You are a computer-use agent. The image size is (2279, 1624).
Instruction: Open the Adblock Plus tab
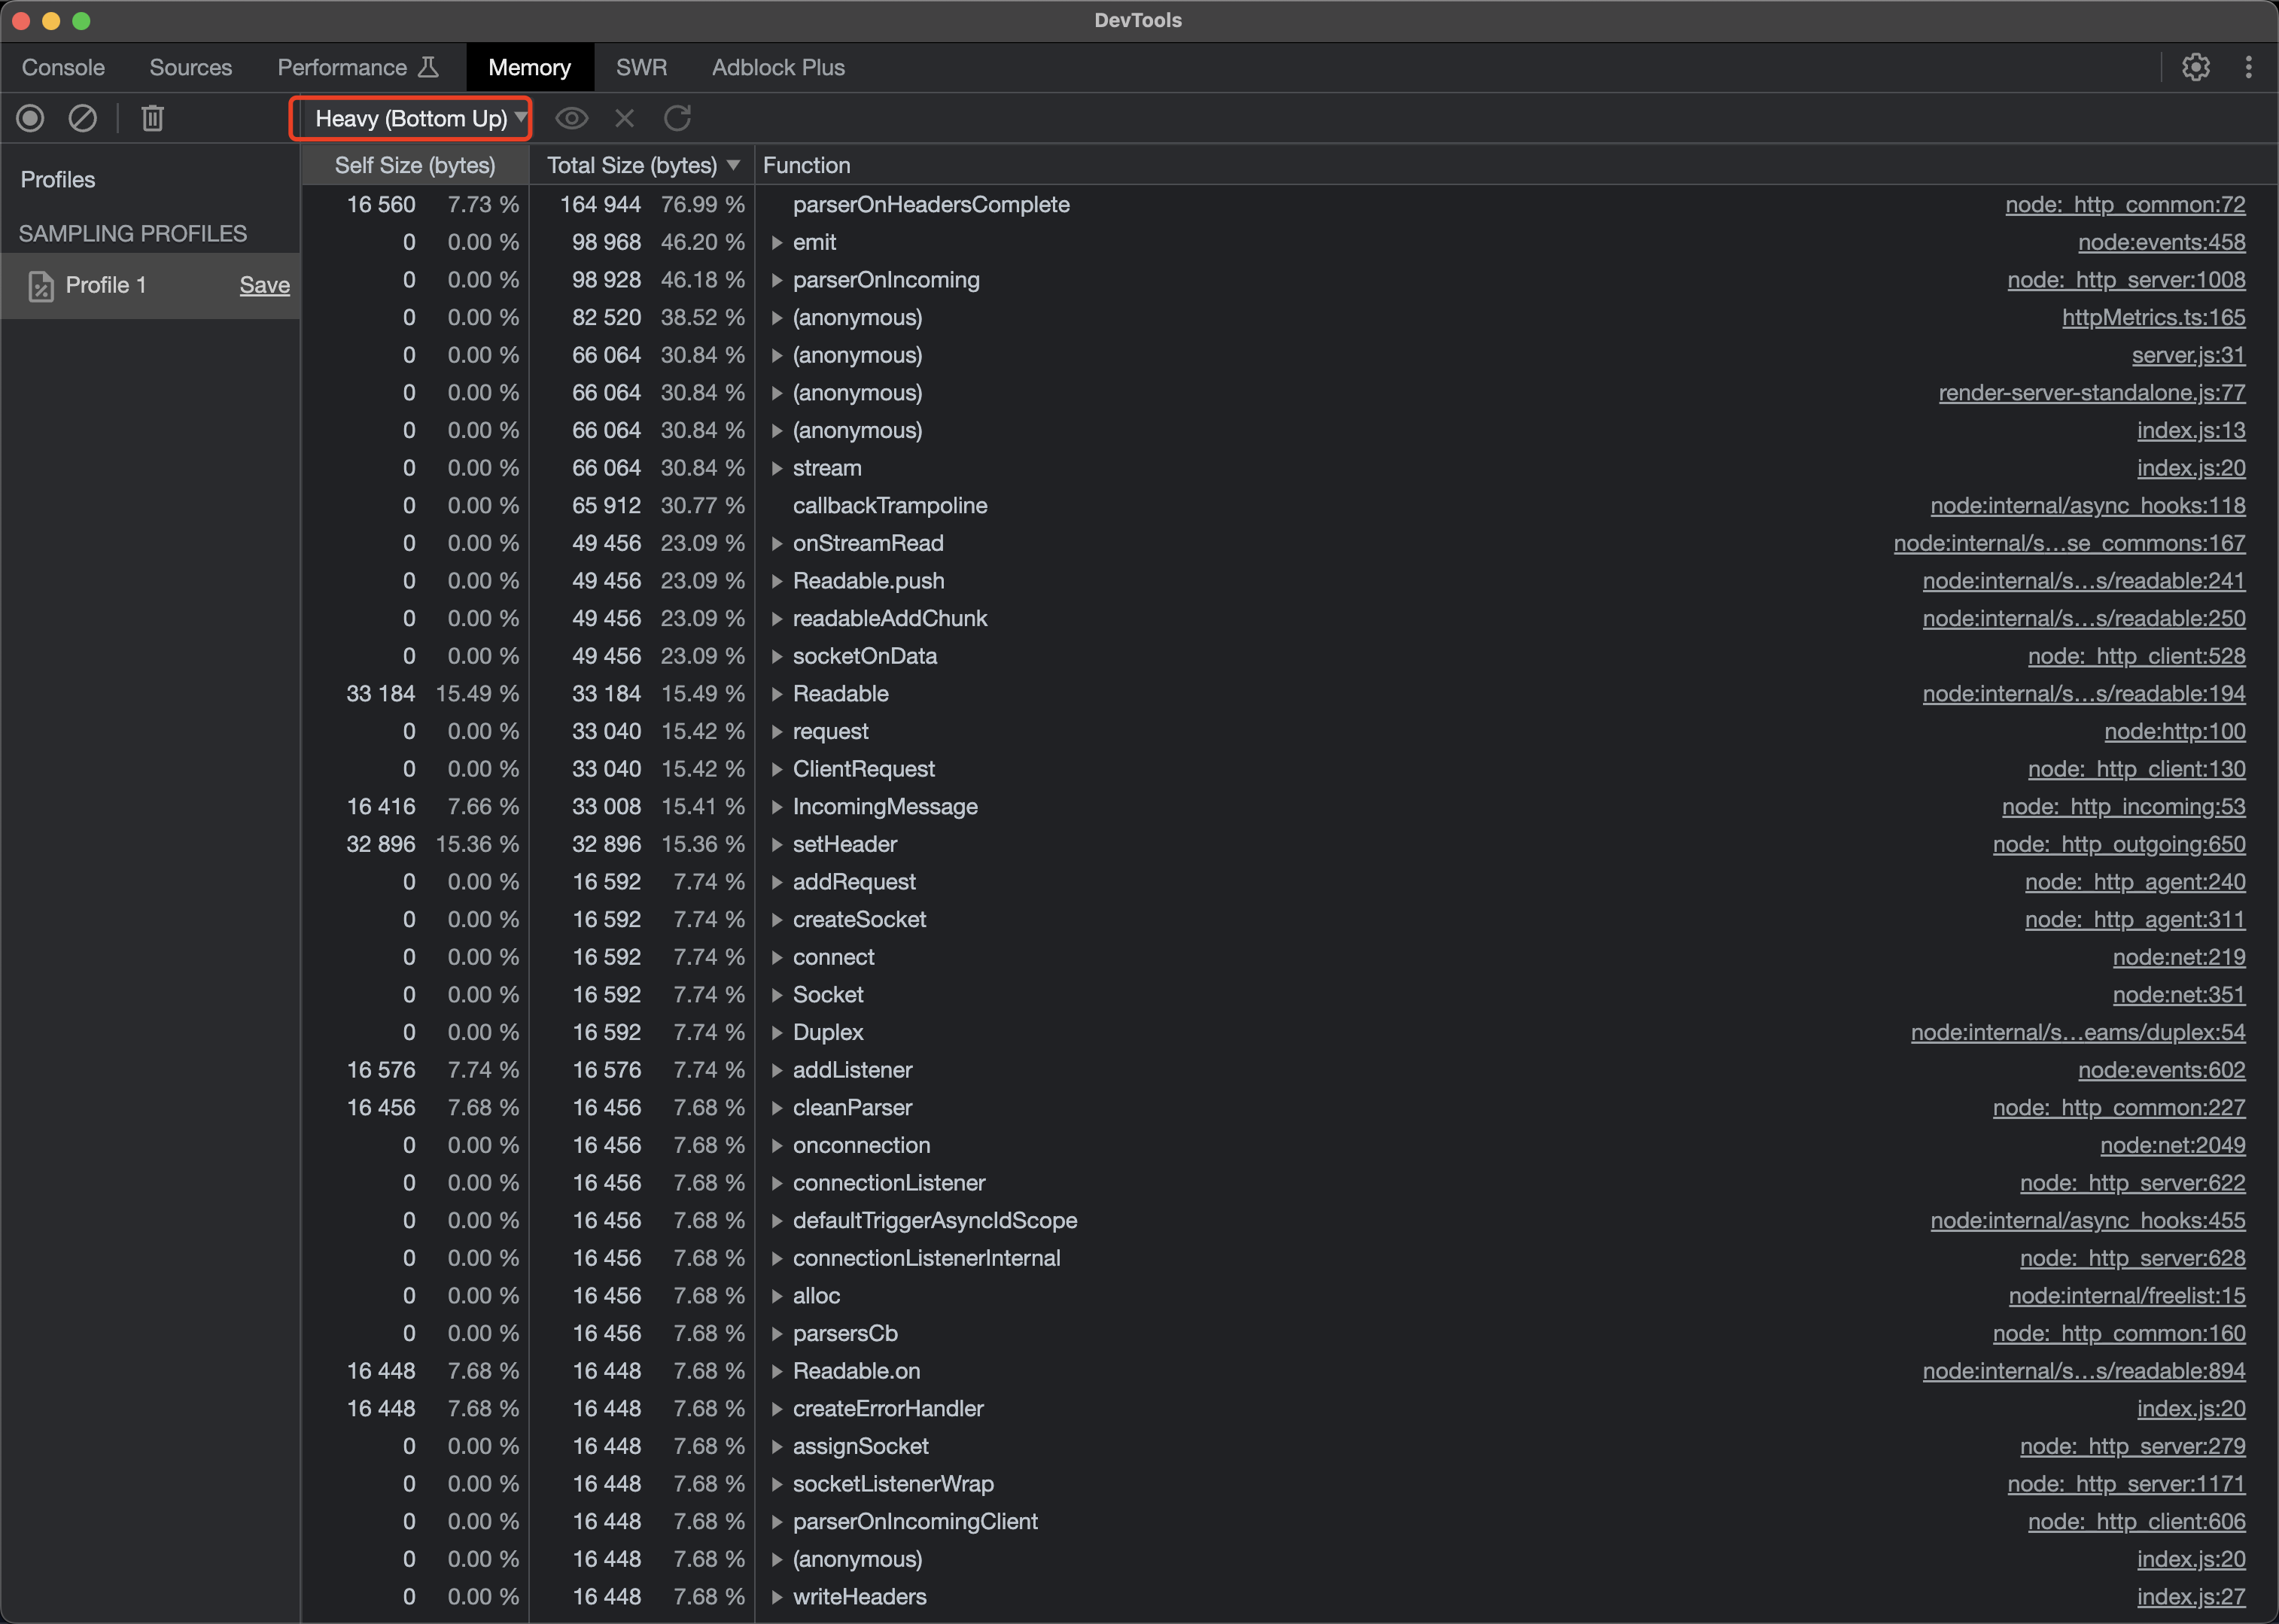778,67
